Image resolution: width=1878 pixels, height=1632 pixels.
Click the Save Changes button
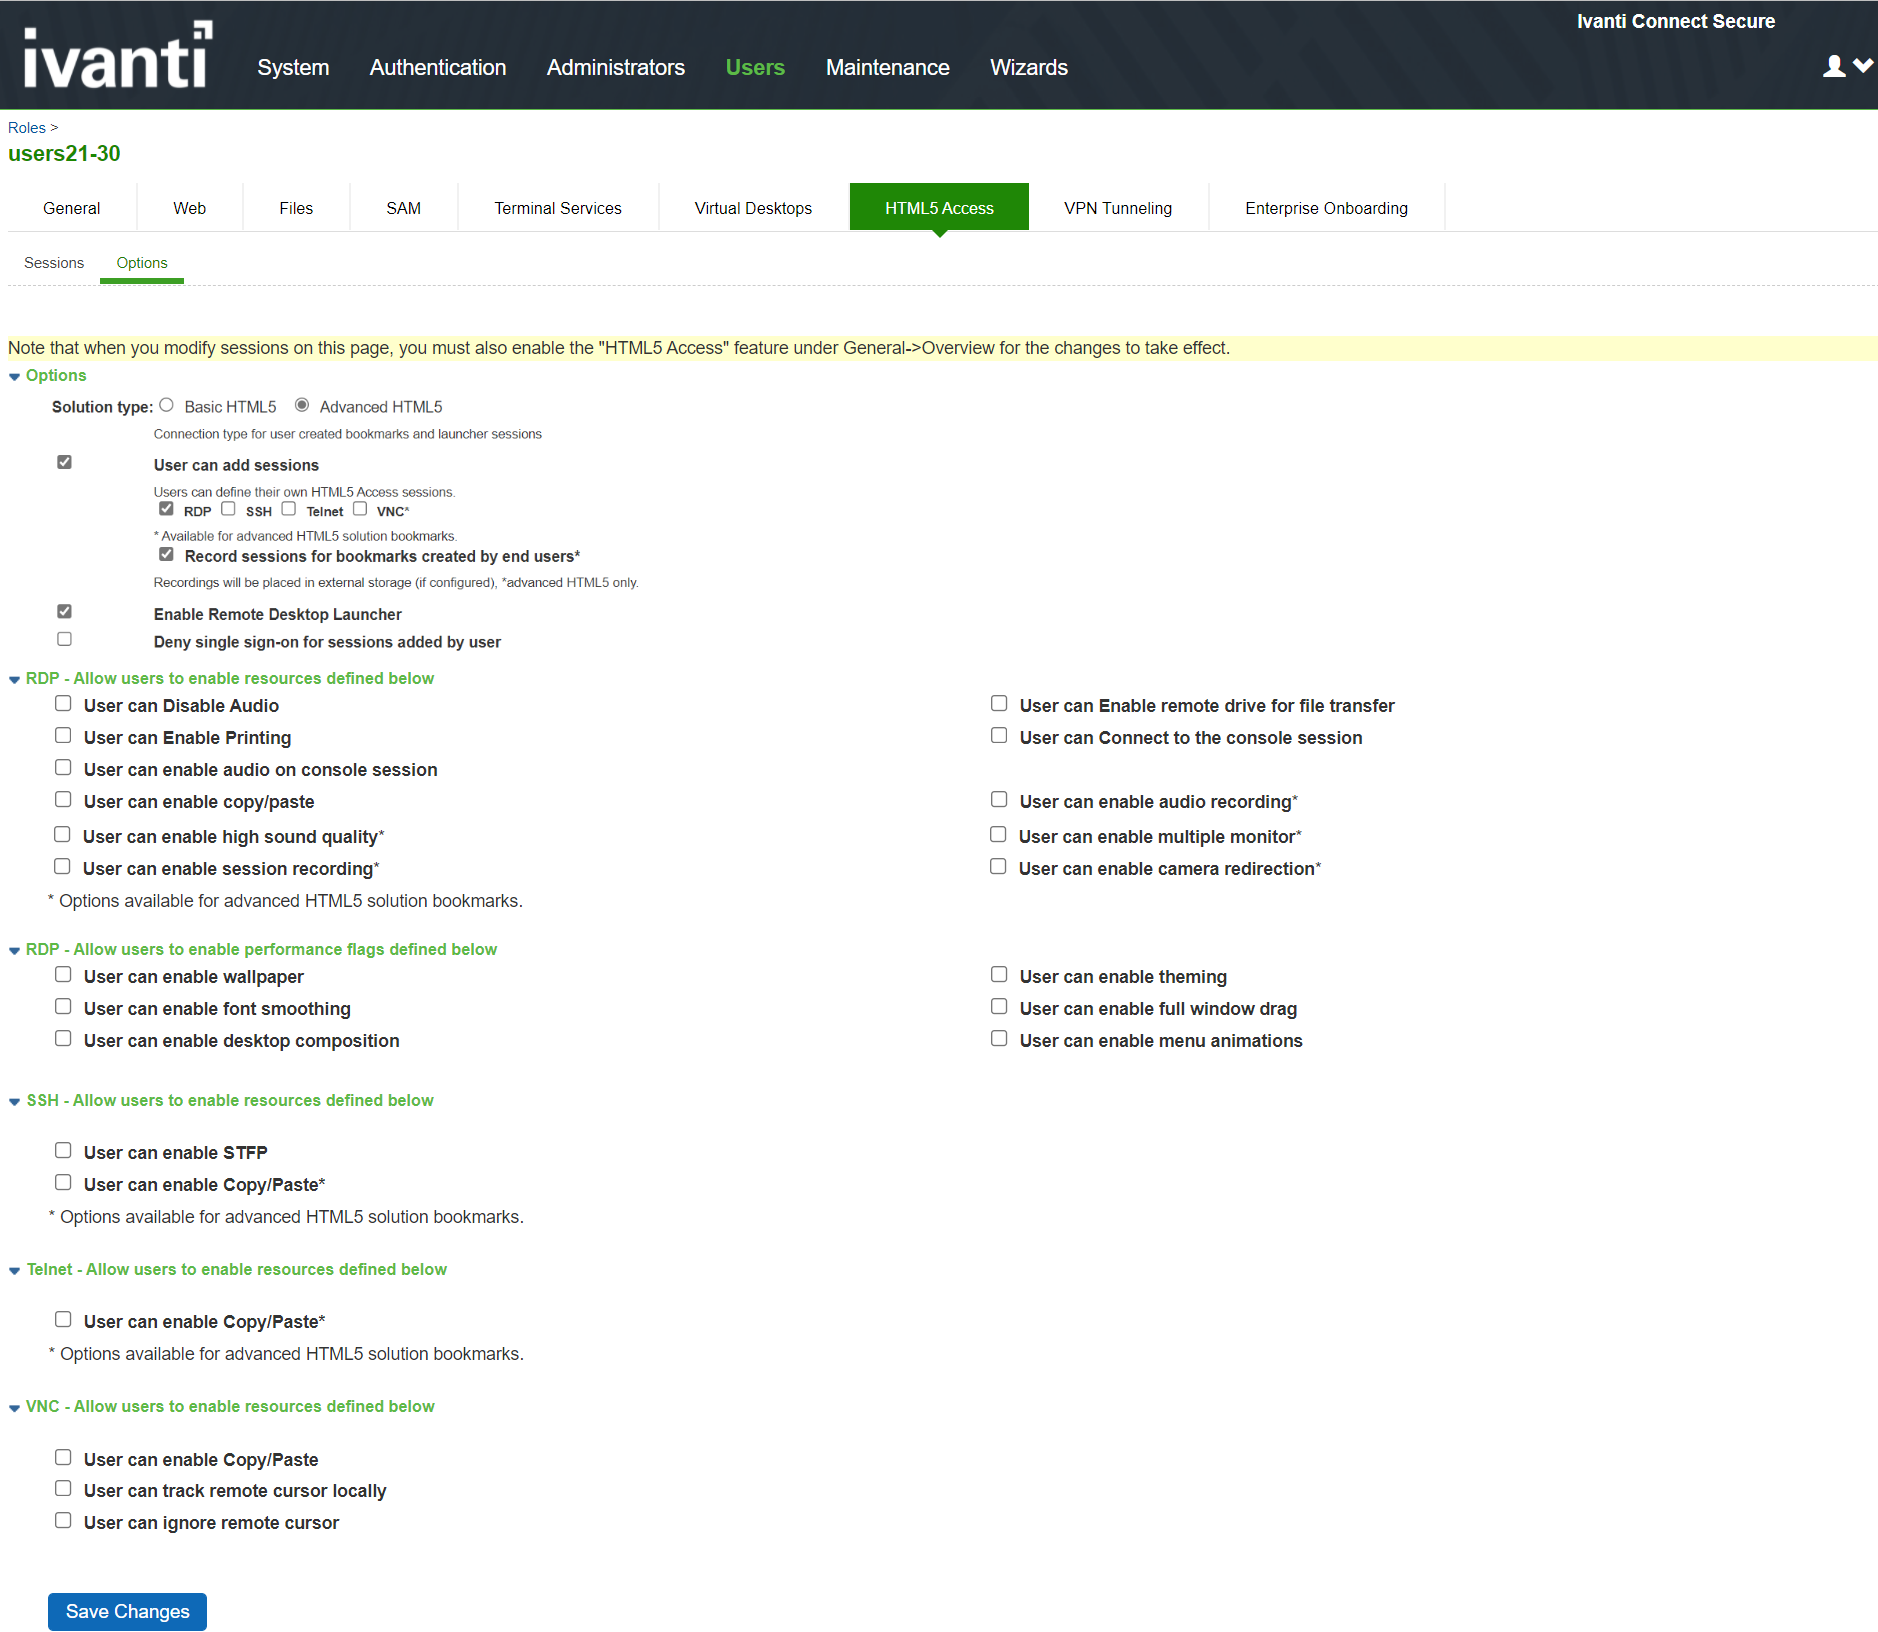[x=127, y=1611]
